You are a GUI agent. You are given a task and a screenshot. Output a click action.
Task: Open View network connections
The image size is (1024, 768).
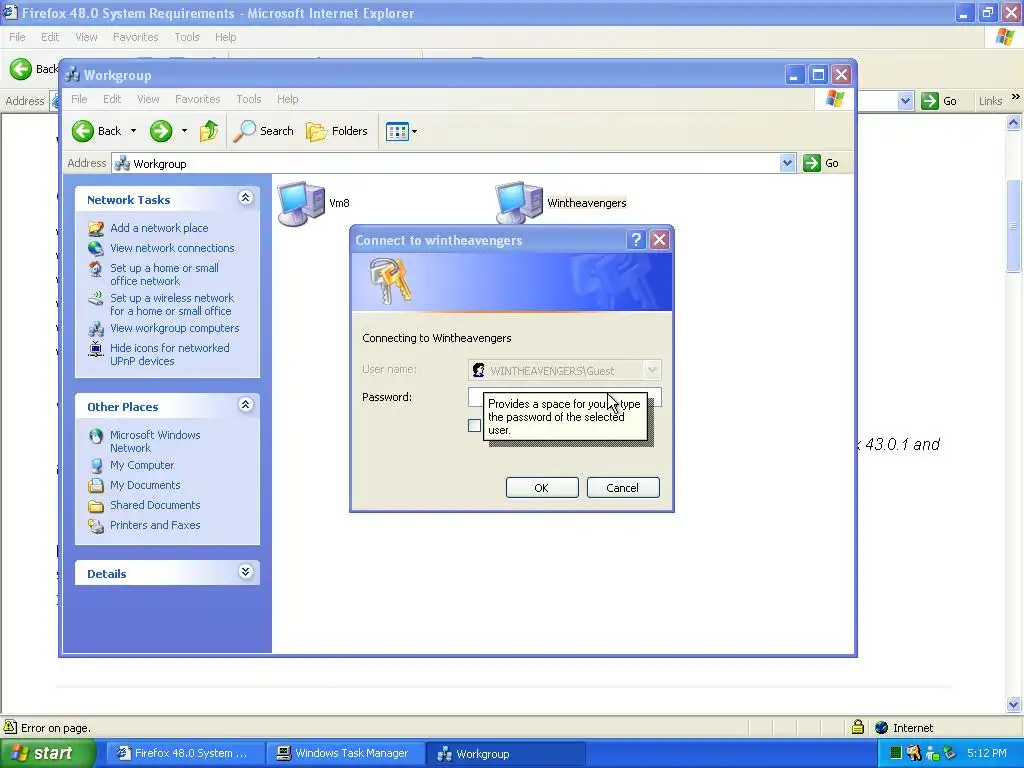[x=172, y=248]
